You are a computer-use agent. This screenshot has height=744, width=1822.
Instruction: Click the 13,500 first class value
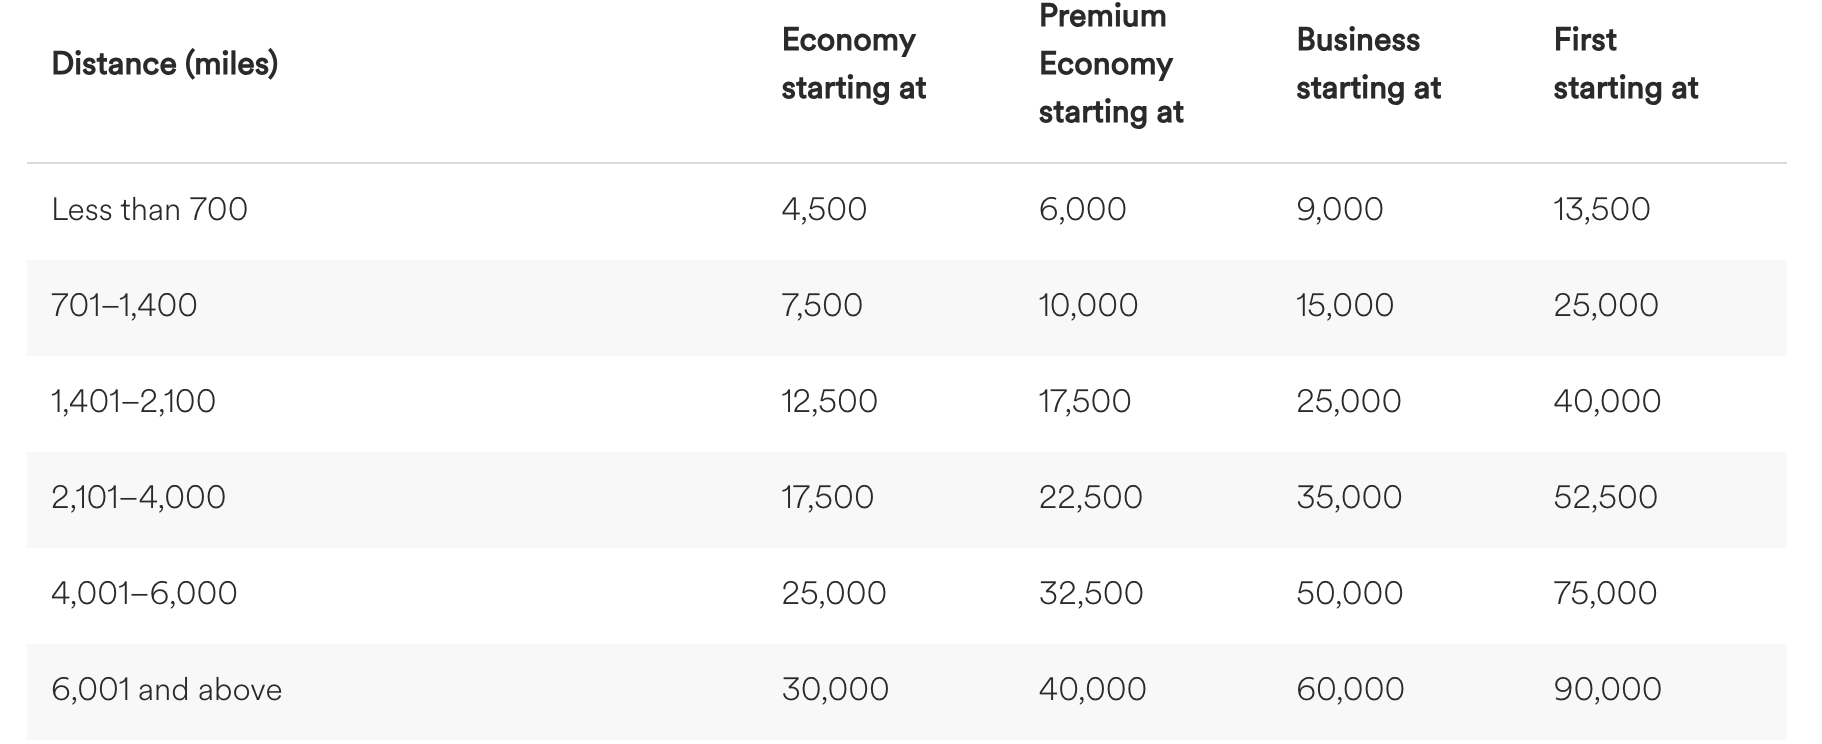pyautogui.click(x=1601, y=209)
